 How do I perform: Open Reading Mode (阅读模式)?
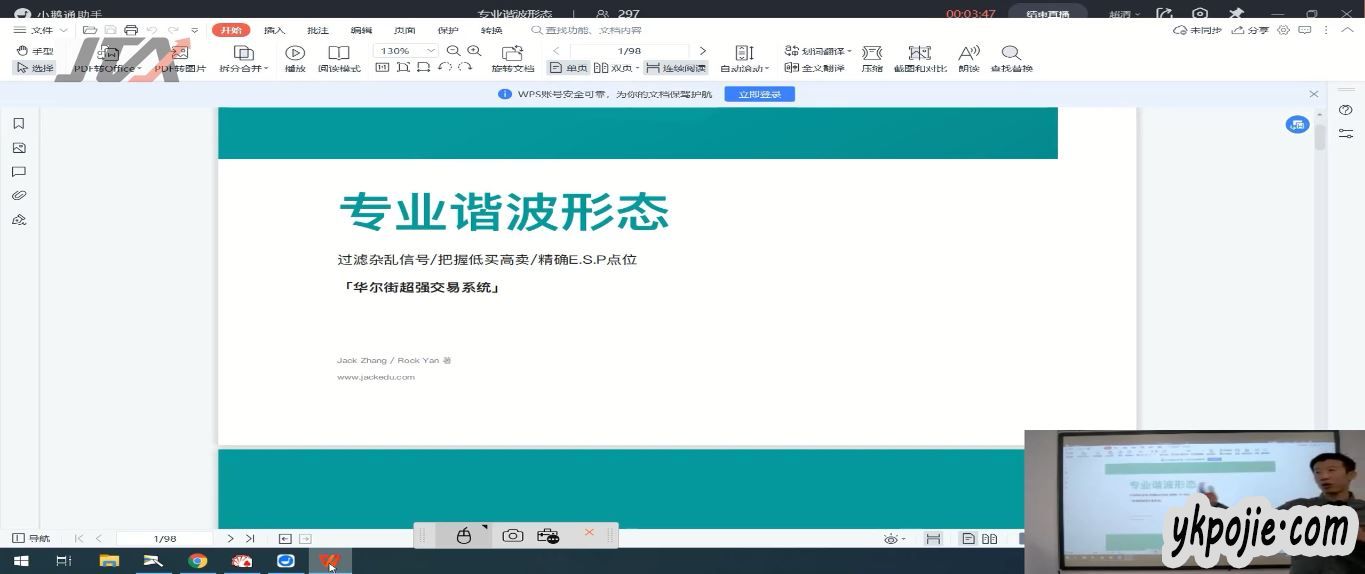click(x=339, y=53)
